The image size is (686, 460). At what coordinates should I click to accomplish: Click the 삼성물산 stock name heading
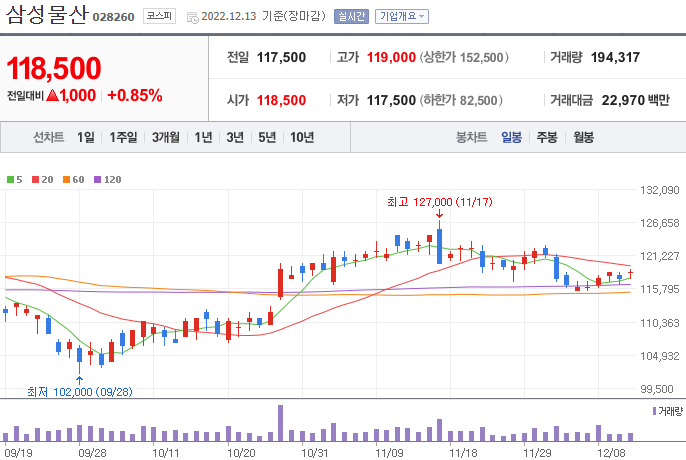click(x=47, y=15)
